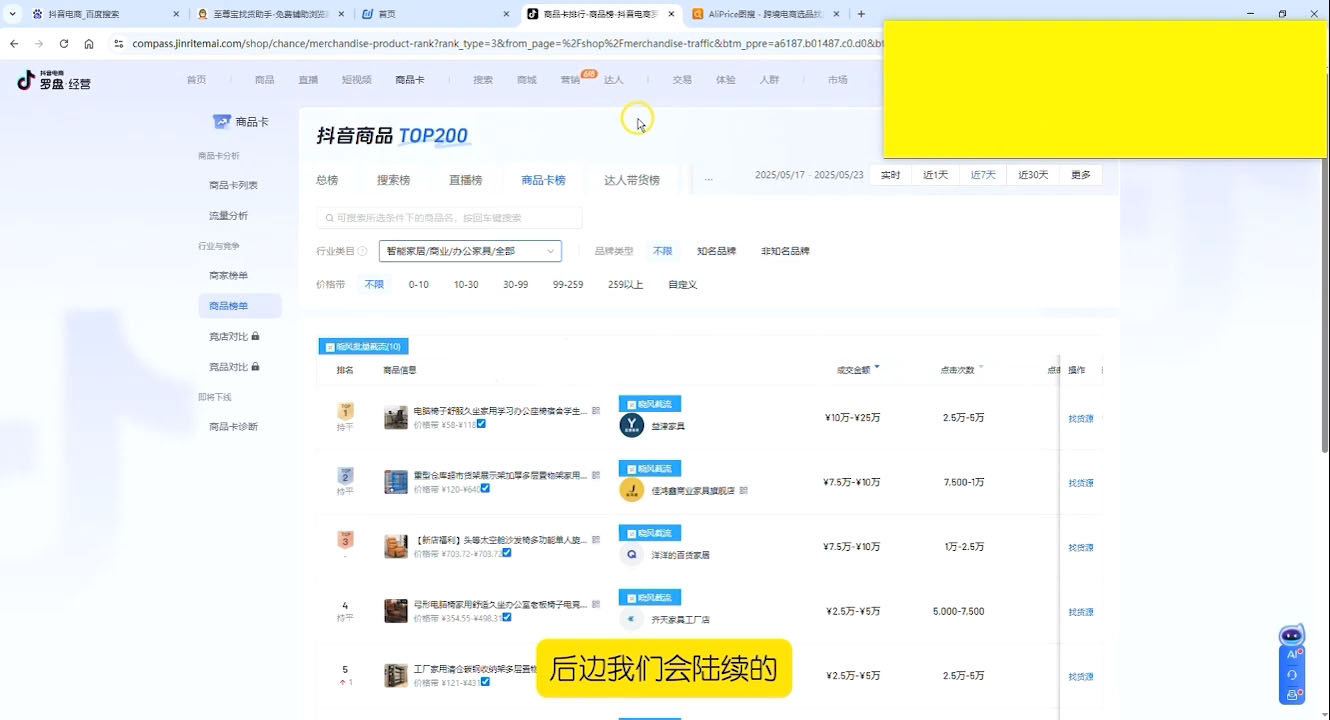Toggle checkbox after price ¥58-¥118
This screenshot has height=720, width=1330.
481,424
